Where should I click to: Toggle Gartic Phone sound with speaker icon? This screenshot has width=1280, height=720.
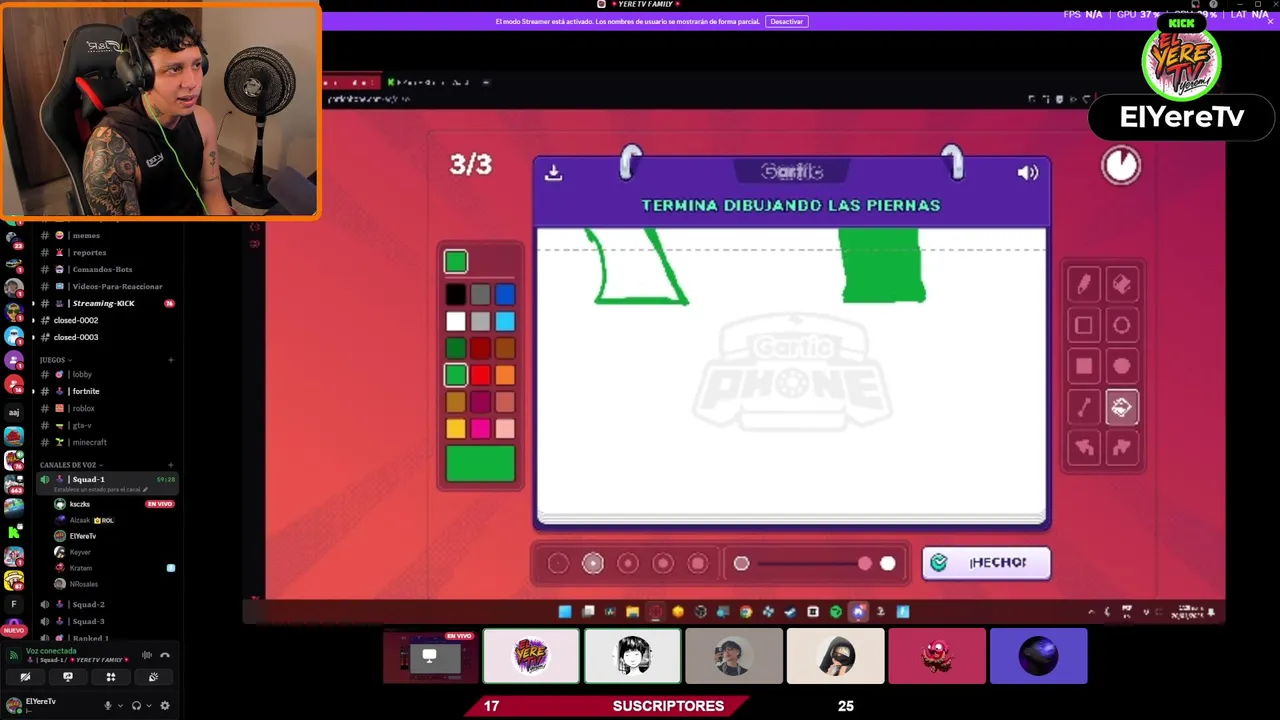point(1027,173)
